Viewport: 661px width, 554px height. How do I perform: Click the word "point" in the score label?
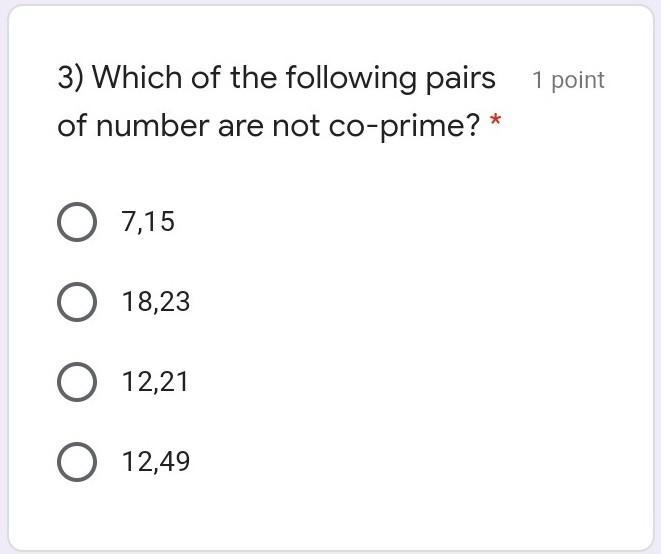(x=578, y=81)
